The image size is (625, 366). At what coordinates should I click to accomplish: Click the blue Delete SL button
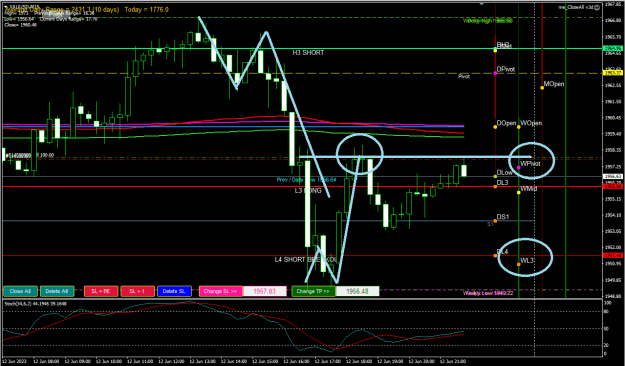click(x=174, y=291)
